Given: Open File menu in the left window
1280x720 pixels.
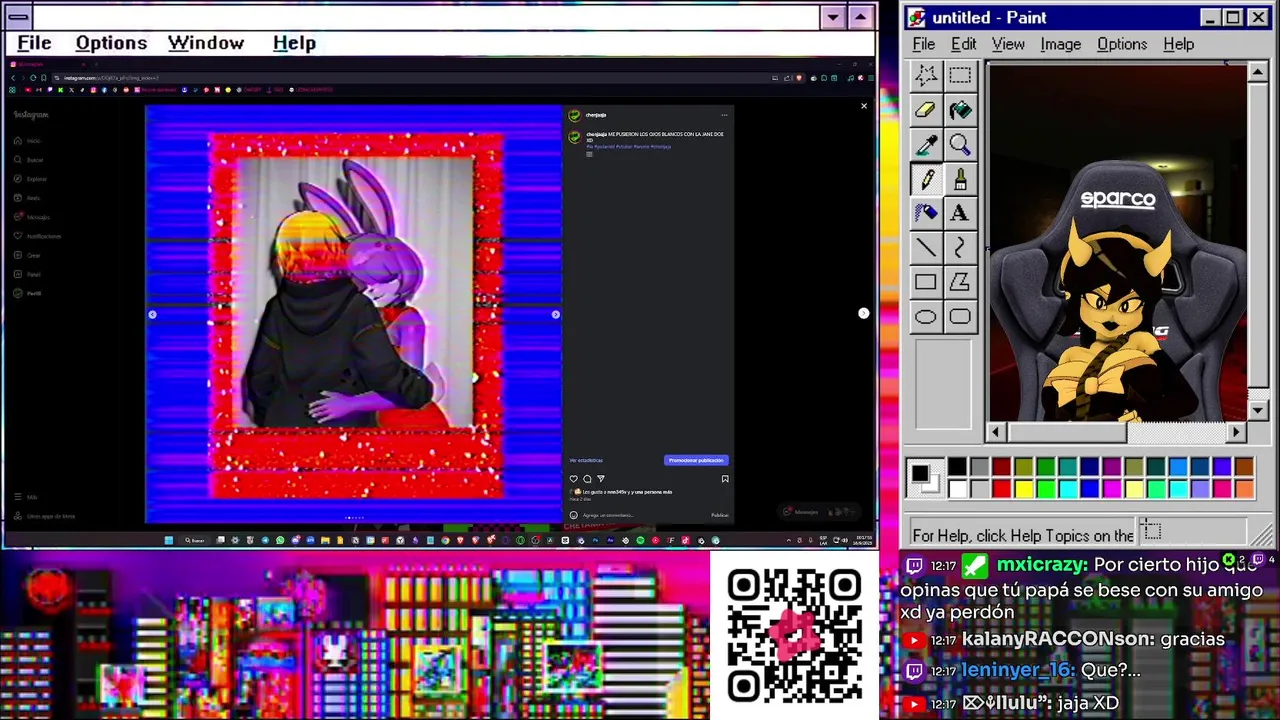Looking at the screenshot, I should click(x=34, y=43).
